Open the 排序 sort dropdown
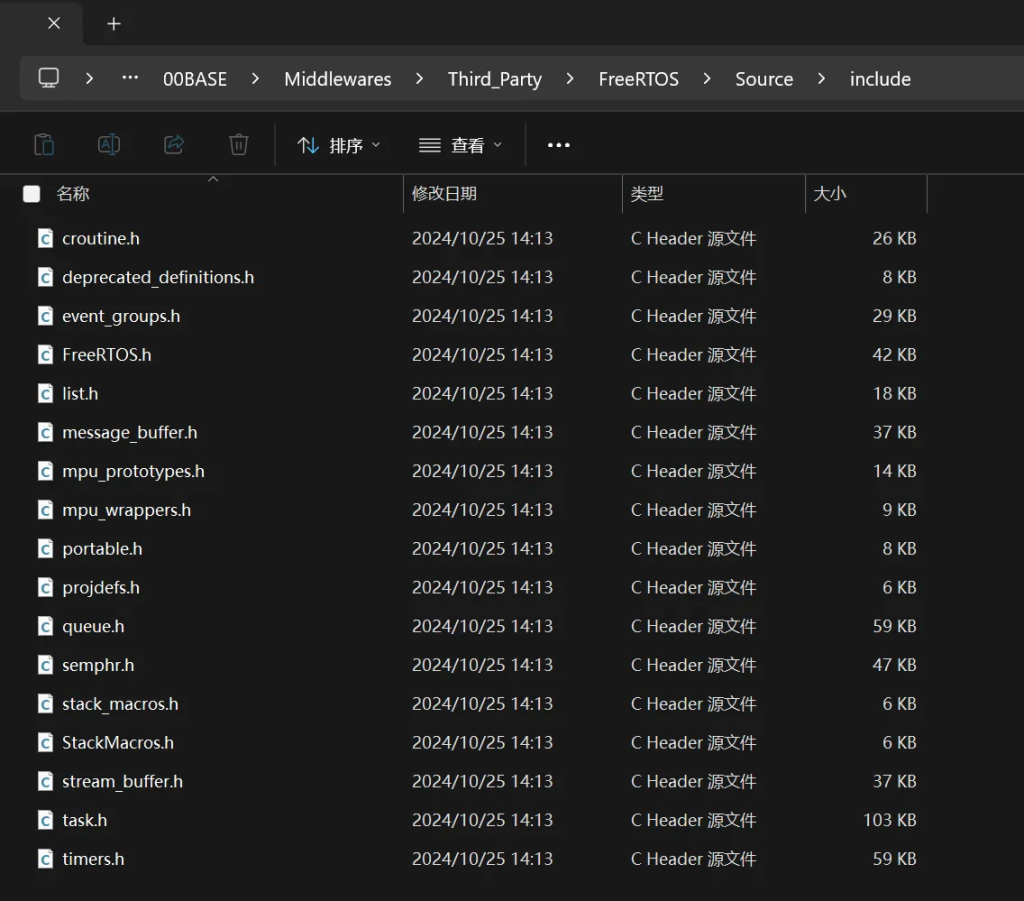The height and width of the screenshot is (901, 1024). tap(339, 145)
